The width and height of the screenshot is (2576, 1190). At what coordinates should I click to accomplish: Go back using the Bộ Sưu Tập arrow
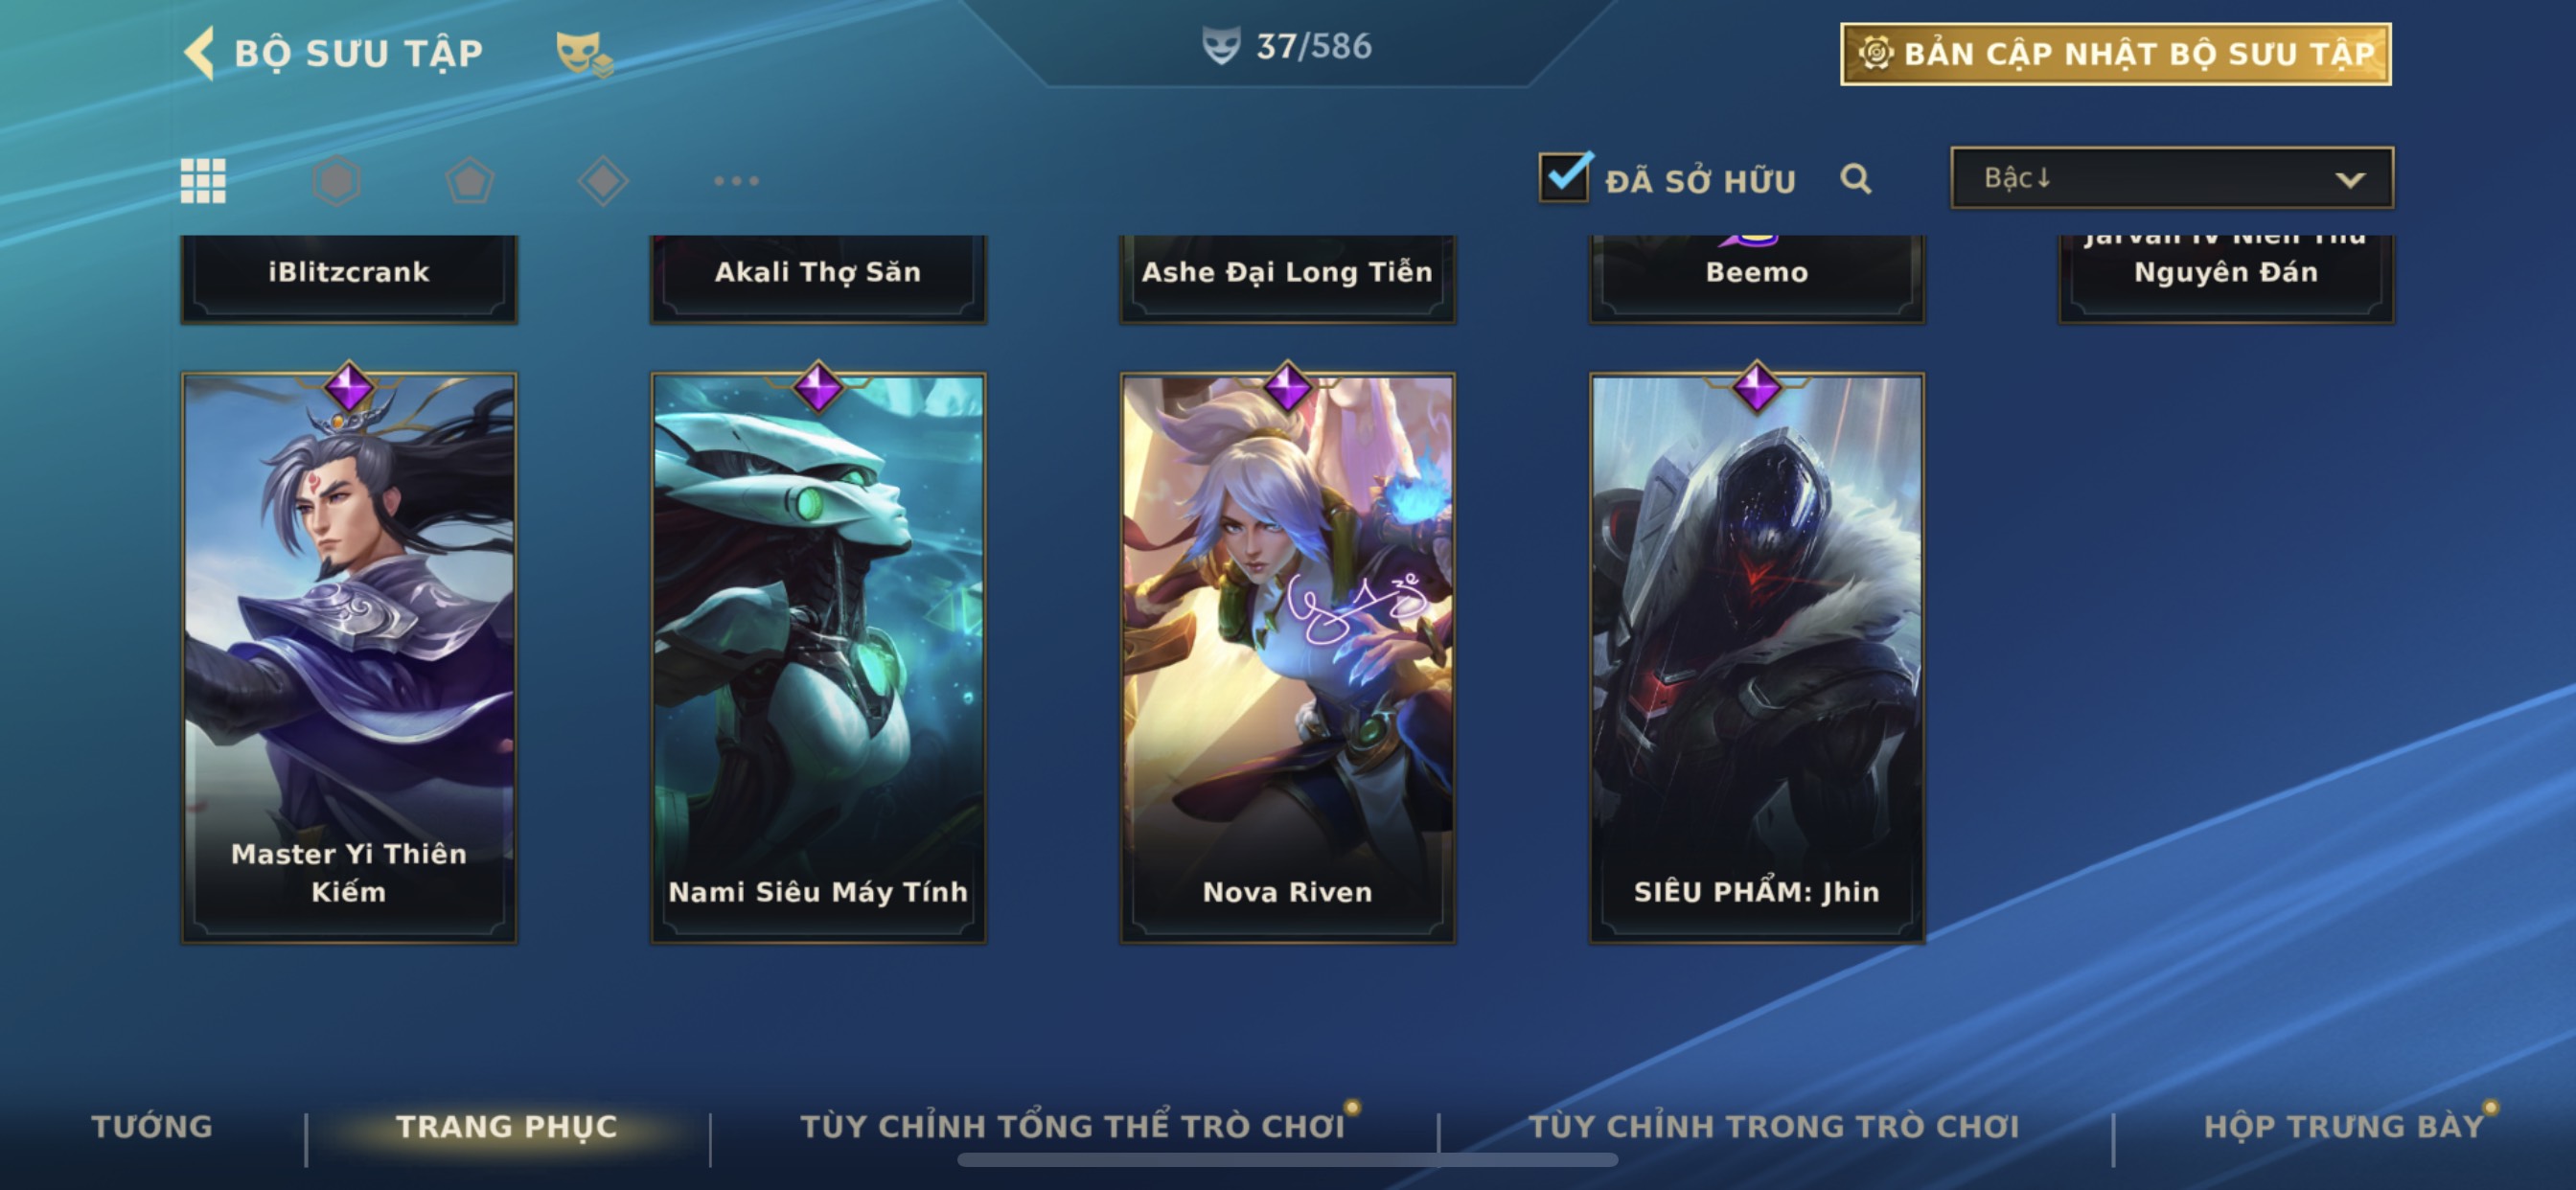click(x=200, y=52)
